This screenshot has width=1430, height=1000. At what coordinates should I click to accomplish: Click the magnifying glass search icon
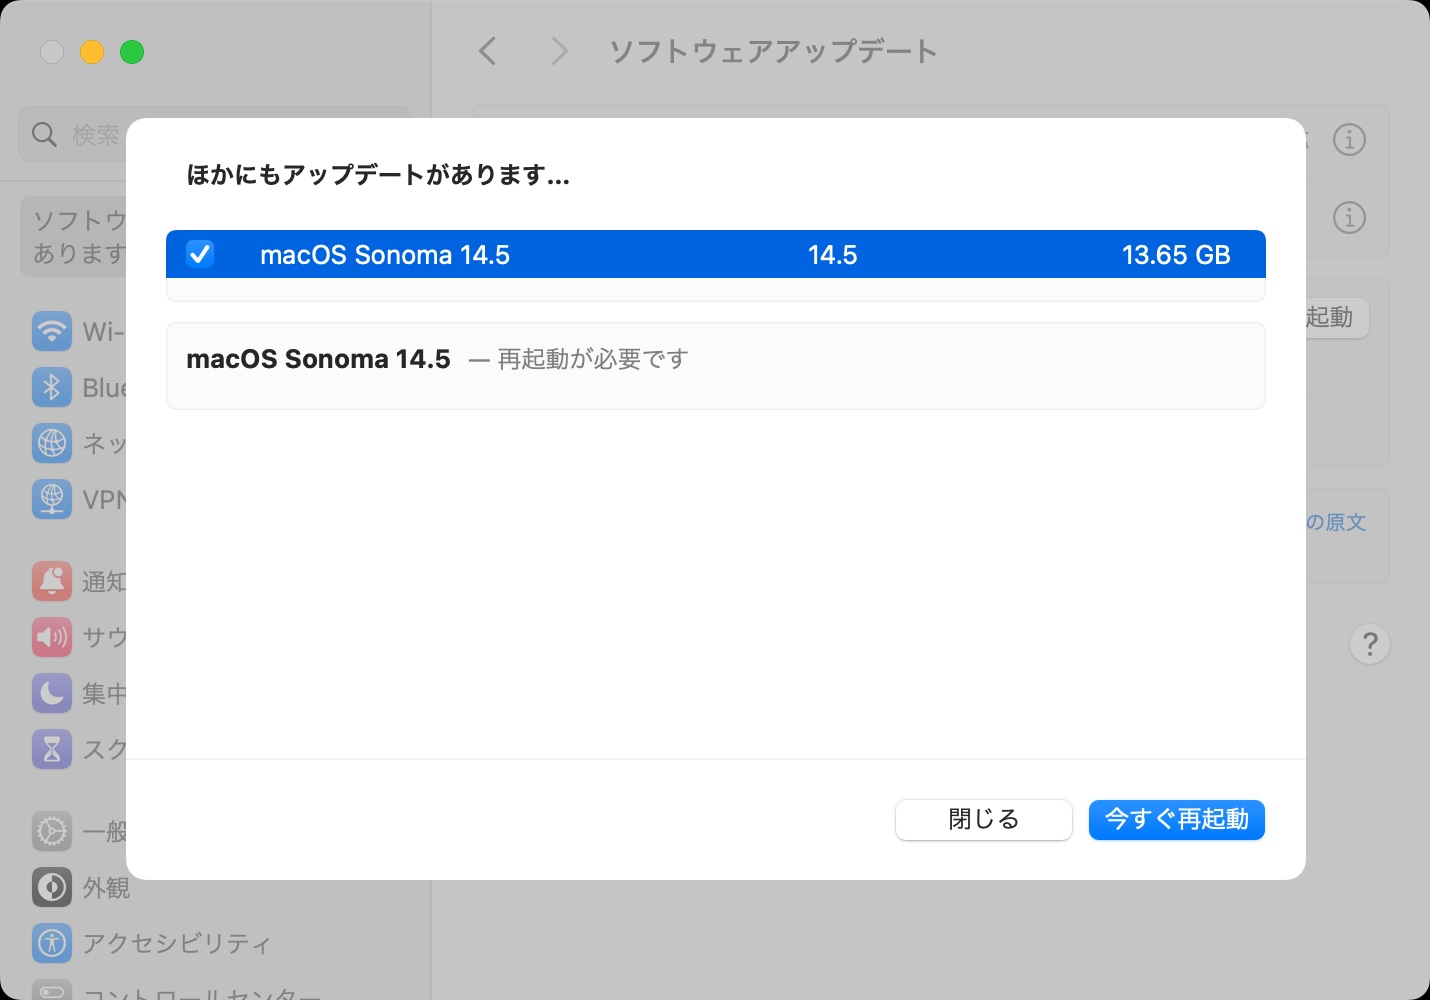click(44, 134)
